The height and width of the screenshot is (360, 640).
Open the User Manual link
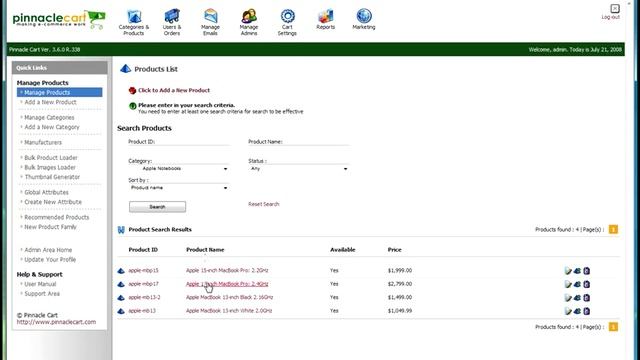40,284
